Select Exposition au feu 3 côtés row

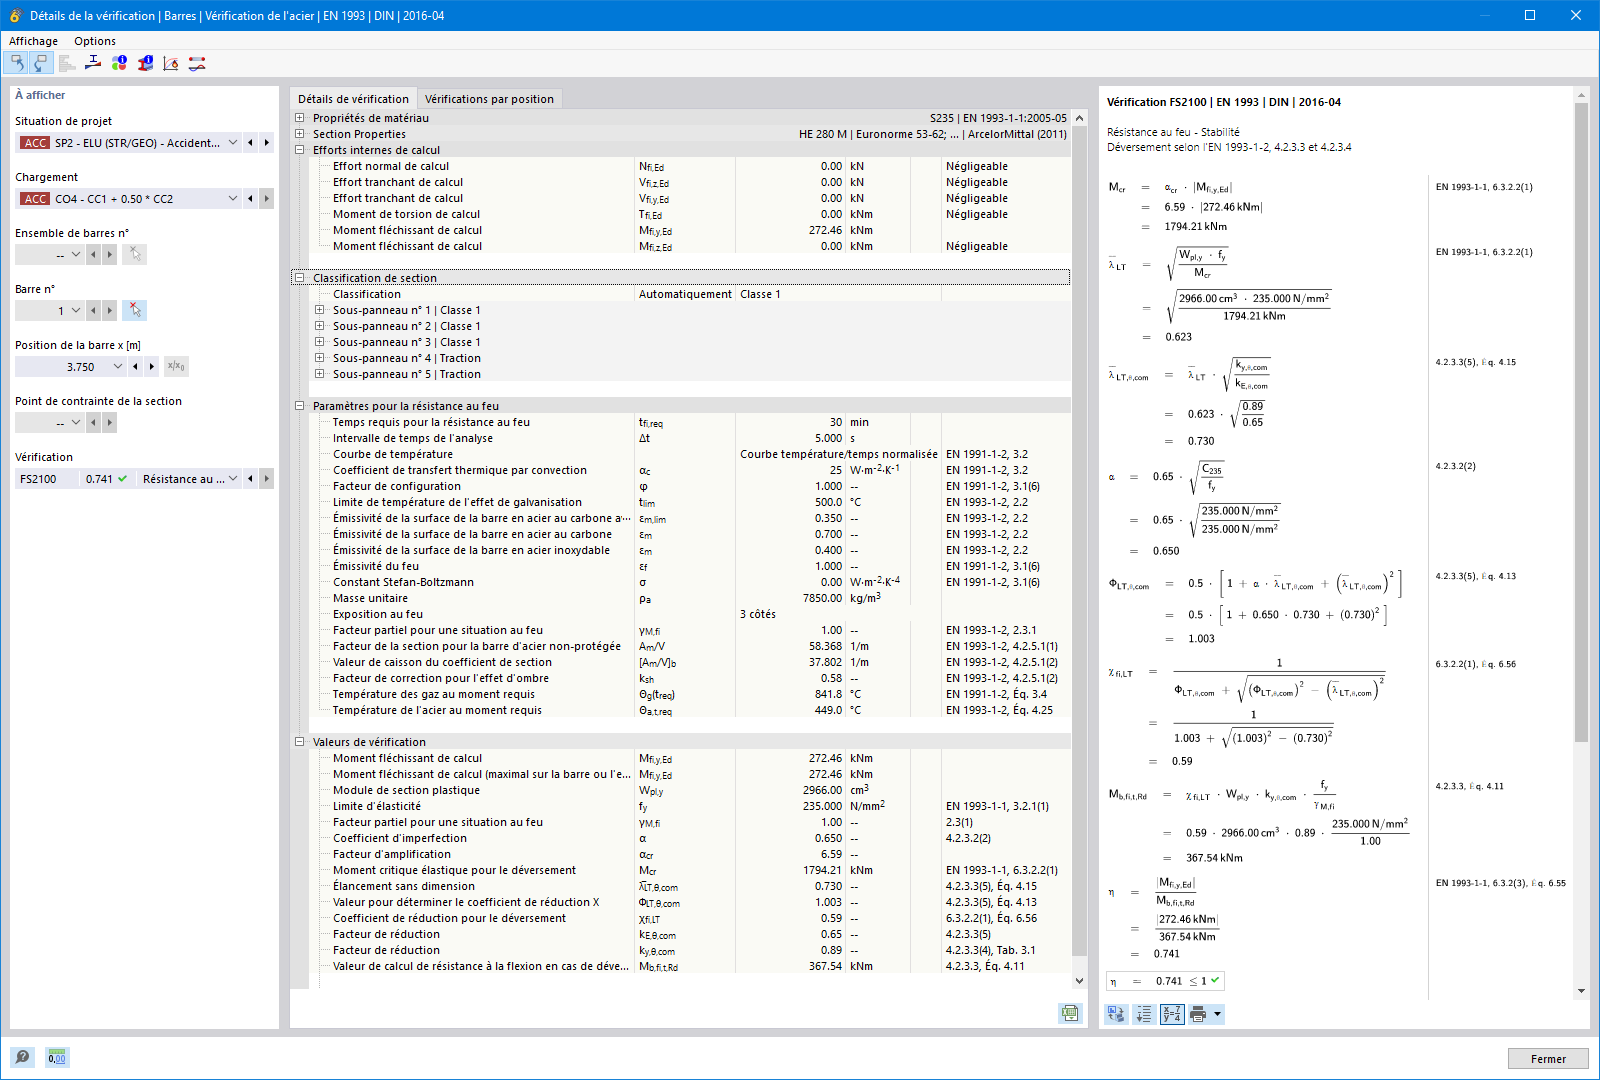690,614
